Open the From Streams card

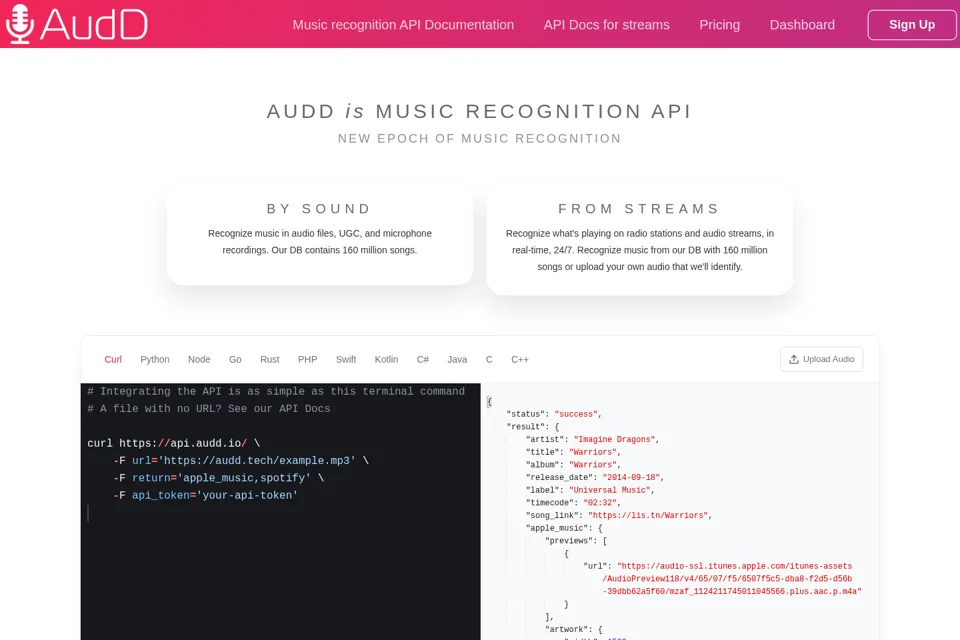point(639,241)
